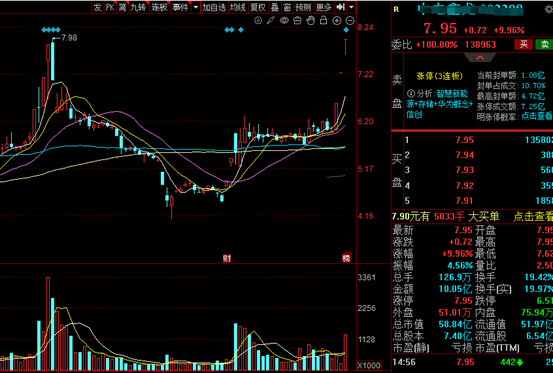
Task: Open dropdown arrow at toolbar's far right
Action: 352,7
